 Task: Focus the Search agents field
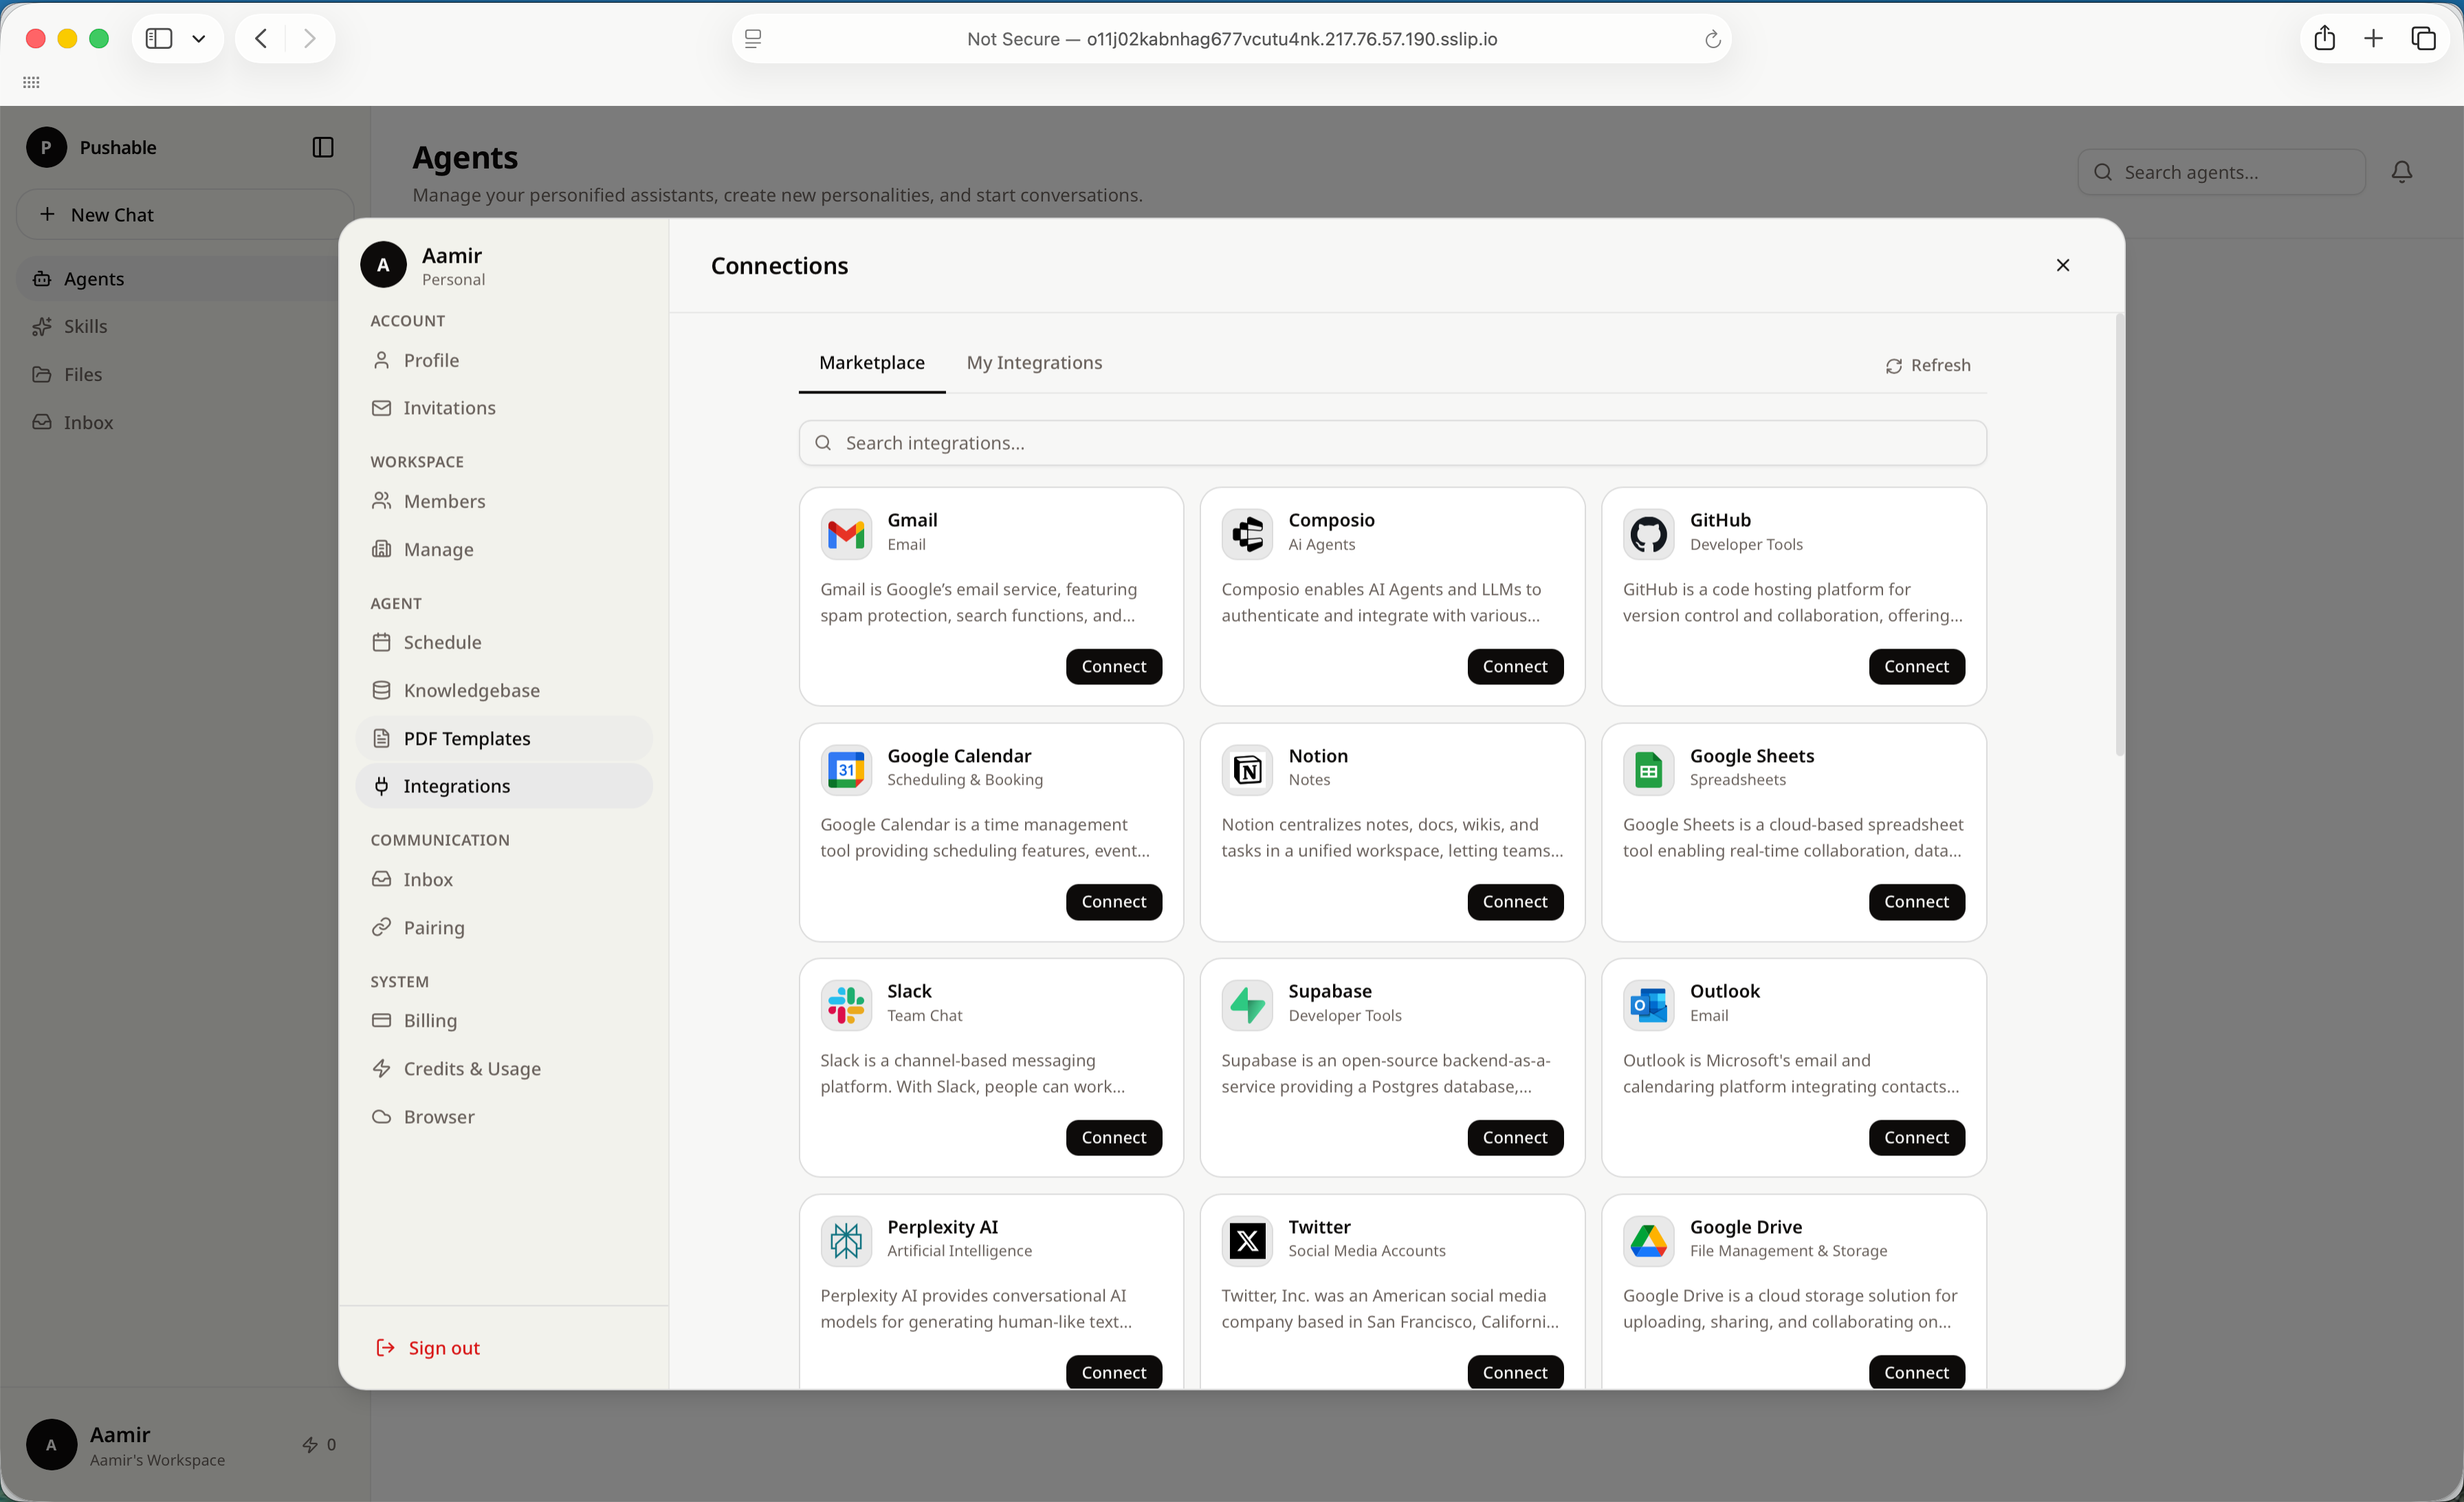pyautogui.click(x=2221, y=172)
